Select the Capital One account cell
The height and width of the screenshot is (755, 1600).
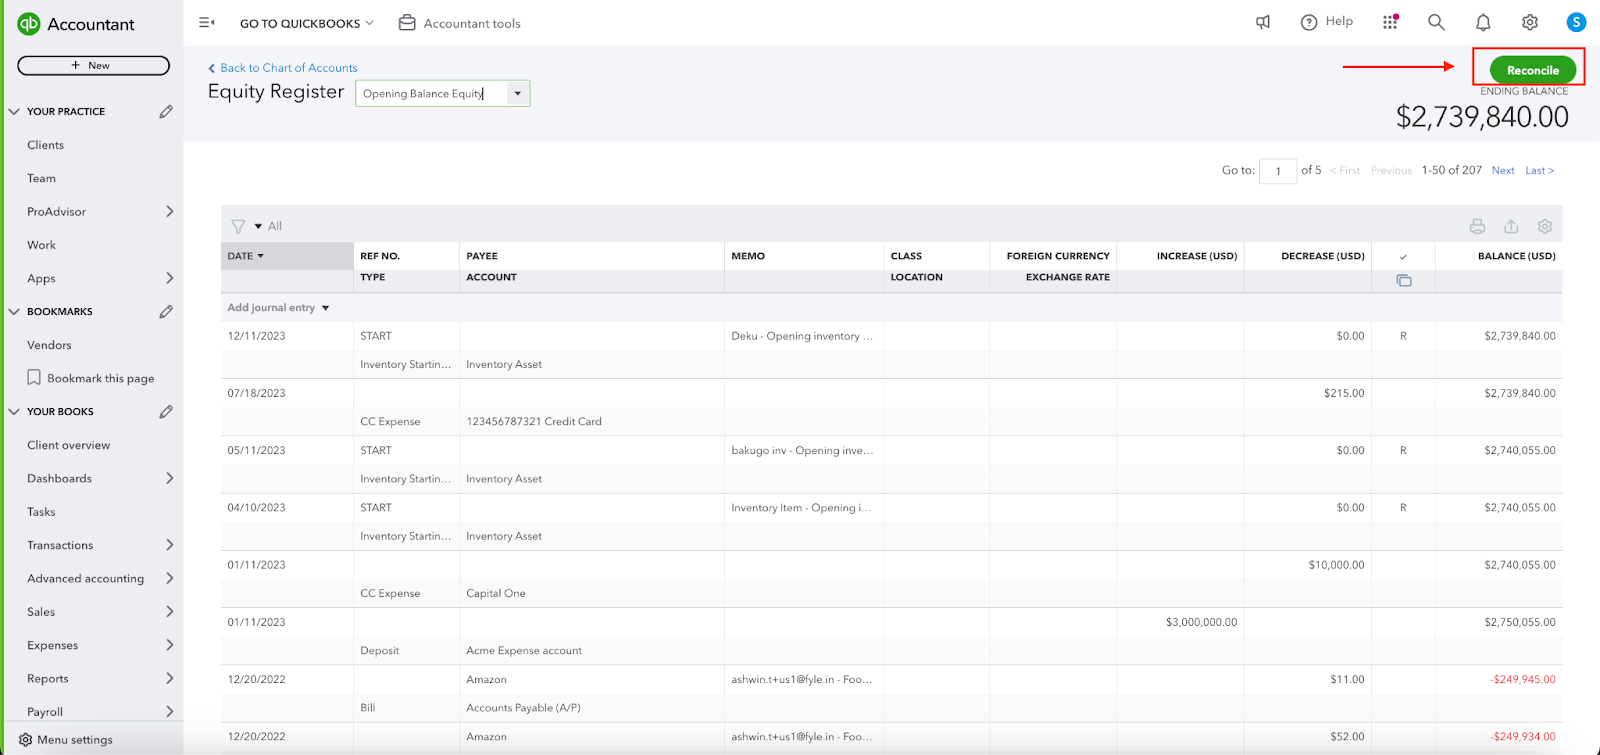pos(496,594)
